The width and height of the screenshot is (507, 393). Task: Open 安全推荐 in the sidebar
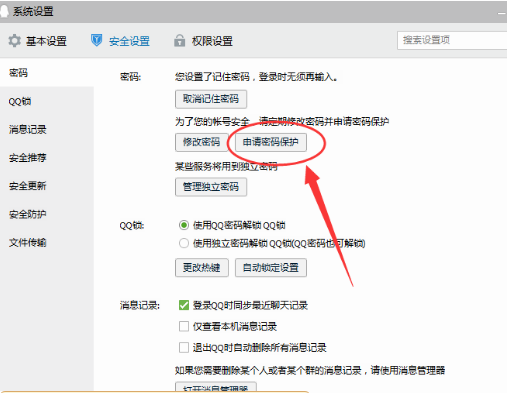tap(28, 158)
